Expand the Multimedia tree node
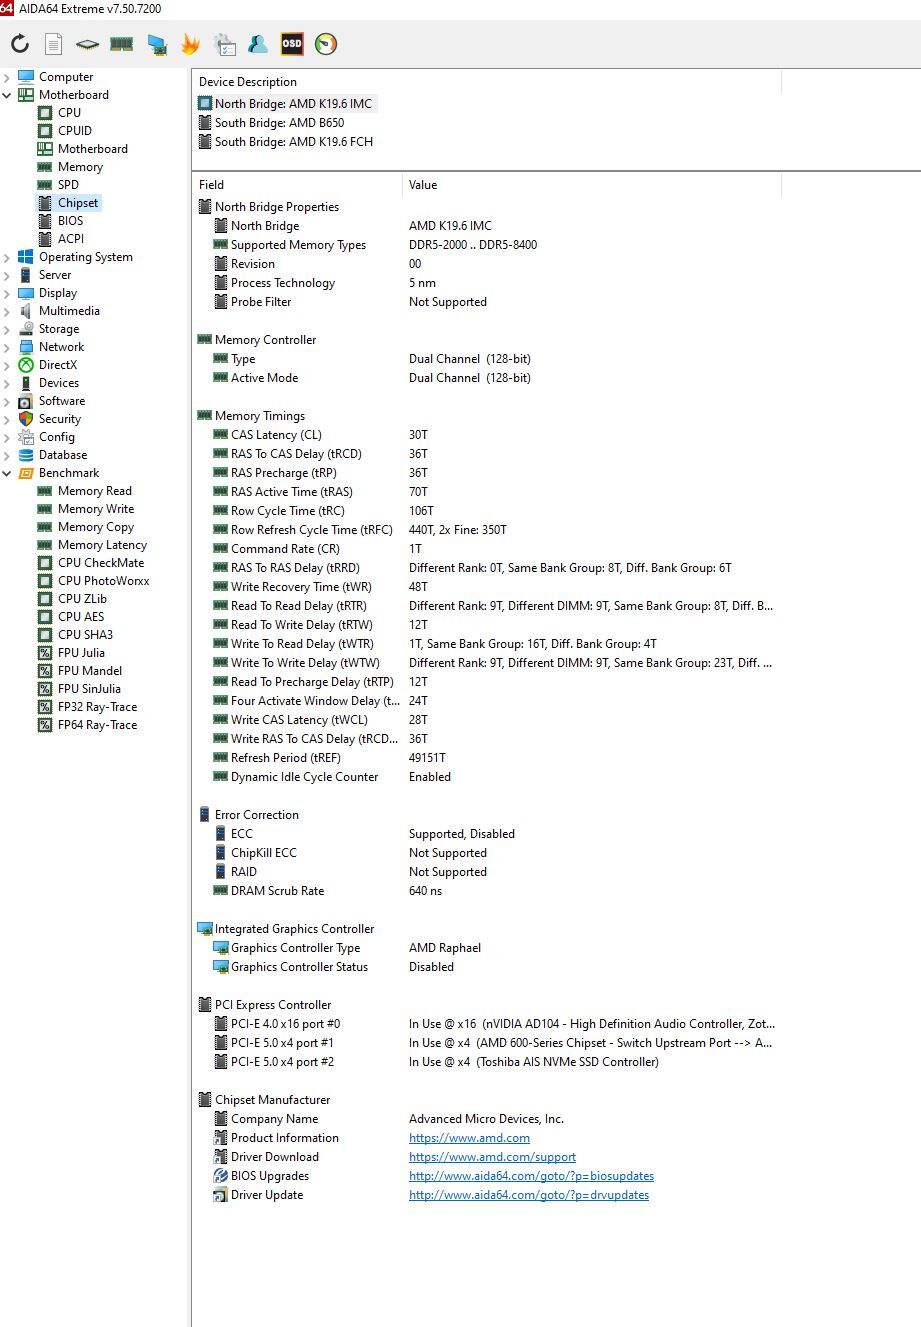Viewport: 921px width, 1327px height. pyautogui.click(x=7, y=311)
